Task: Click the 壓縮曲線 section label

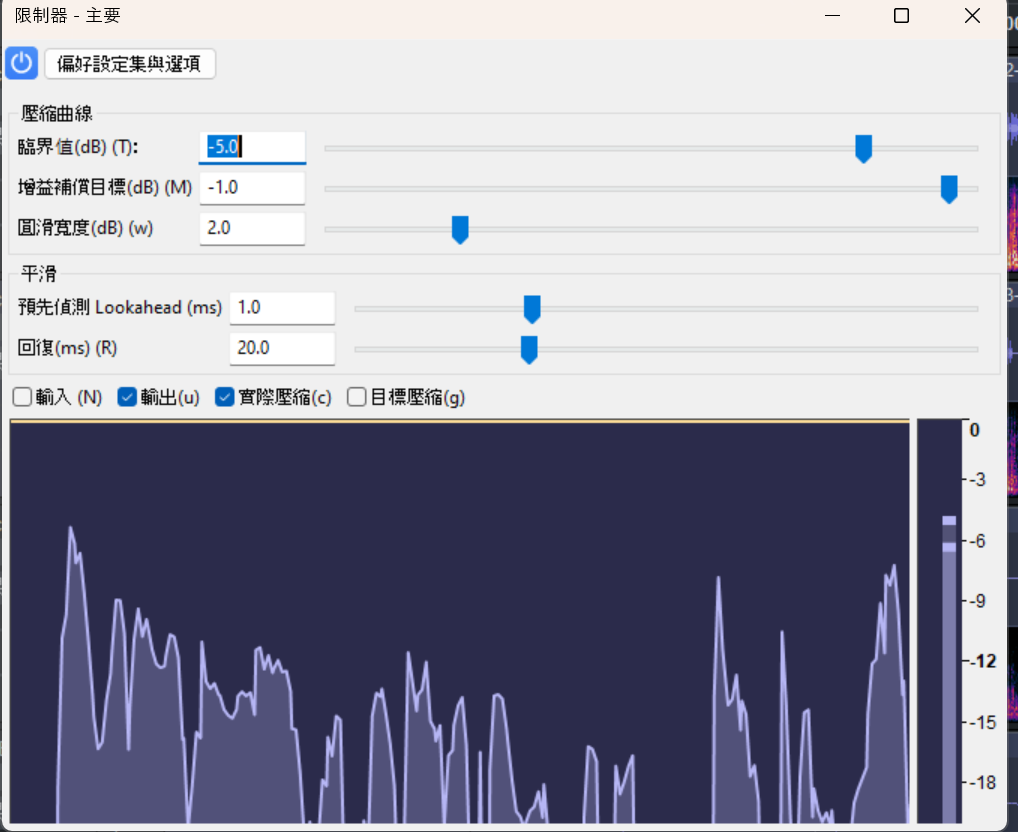Action: tap(57, 114)
